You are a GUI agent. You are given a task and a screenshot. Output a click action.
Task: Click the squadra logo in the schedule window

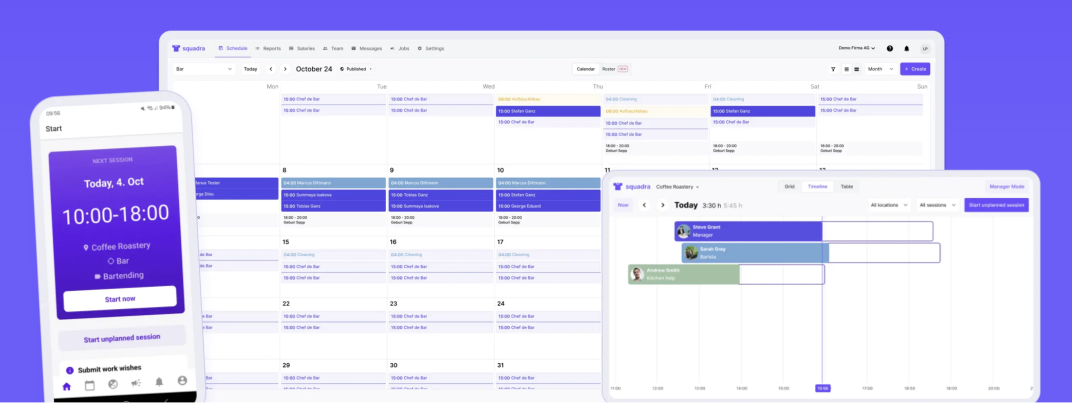coord(188,49)
